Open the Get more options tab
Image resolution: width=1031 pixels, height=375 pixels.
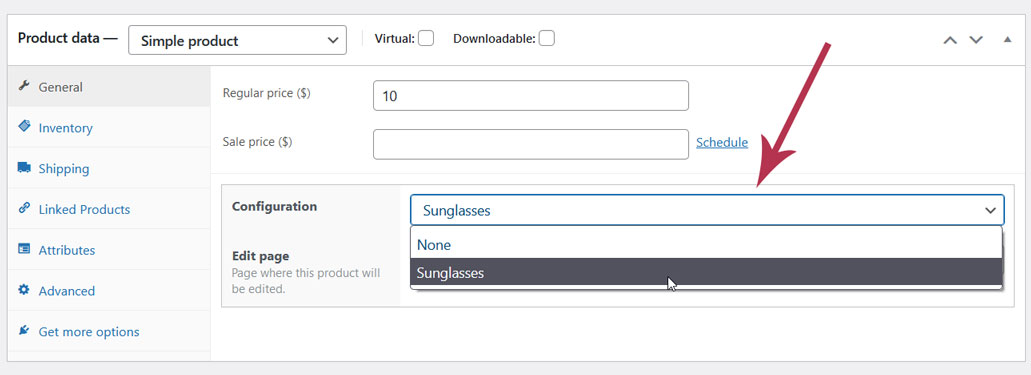tap(109, 332)
